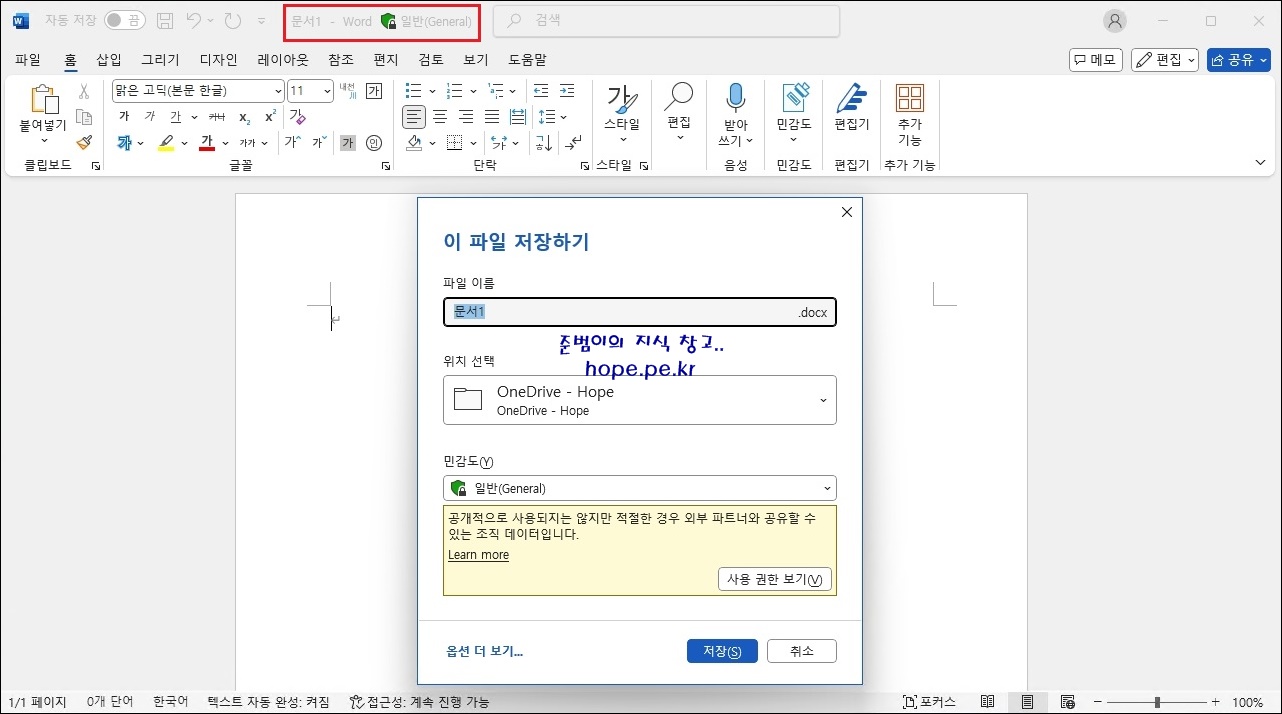Viewport: 1282px width, 714px height.
Task: Click the Copy icon in clipboard group
Action: click(84, 117)
